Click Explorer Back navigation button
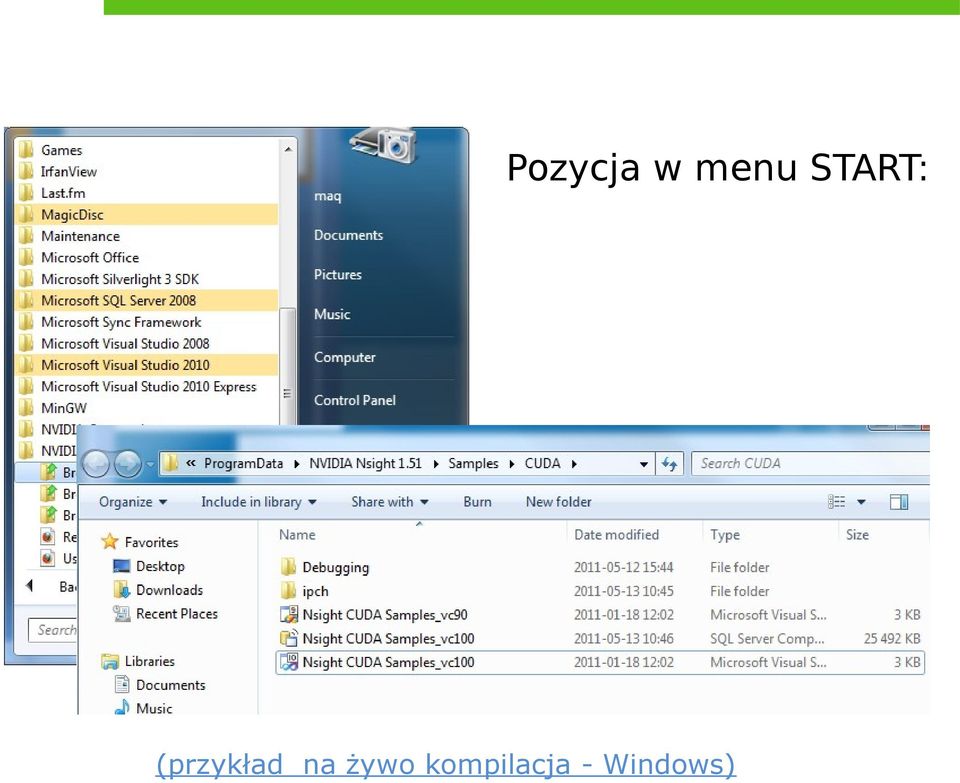 tap(96, 464)
